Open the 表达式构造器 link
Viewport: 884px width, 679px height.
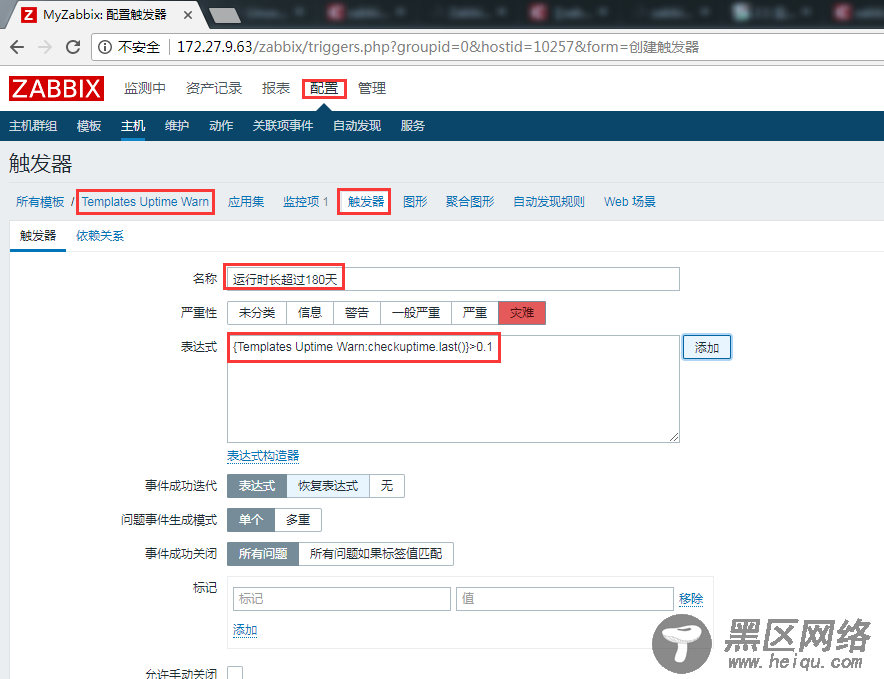tap(263, 456)
